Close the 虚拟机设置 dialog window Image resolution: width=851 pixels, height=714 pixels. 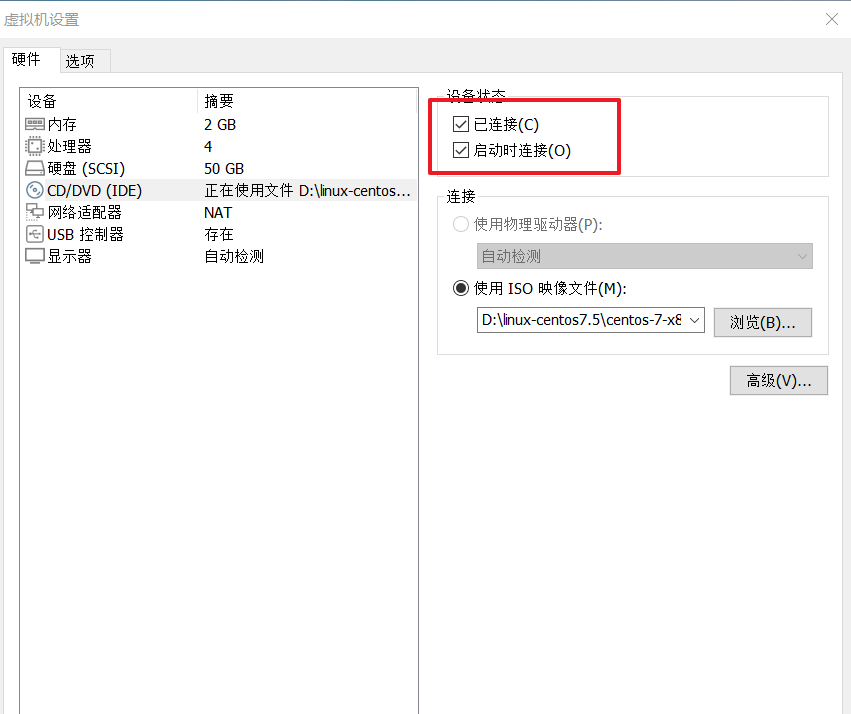[x=831, y=20]
